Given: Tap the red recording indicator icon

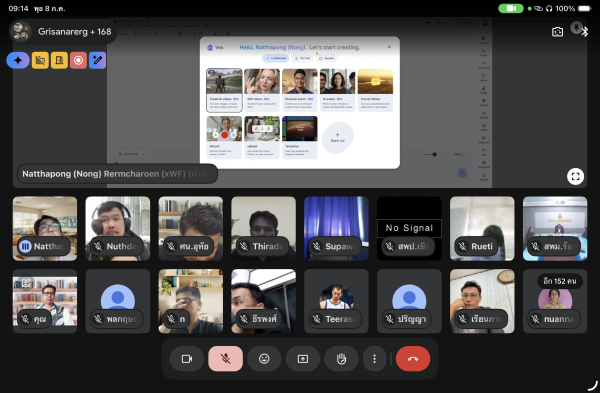Looking at the screenshot, I should coord(78,60).
